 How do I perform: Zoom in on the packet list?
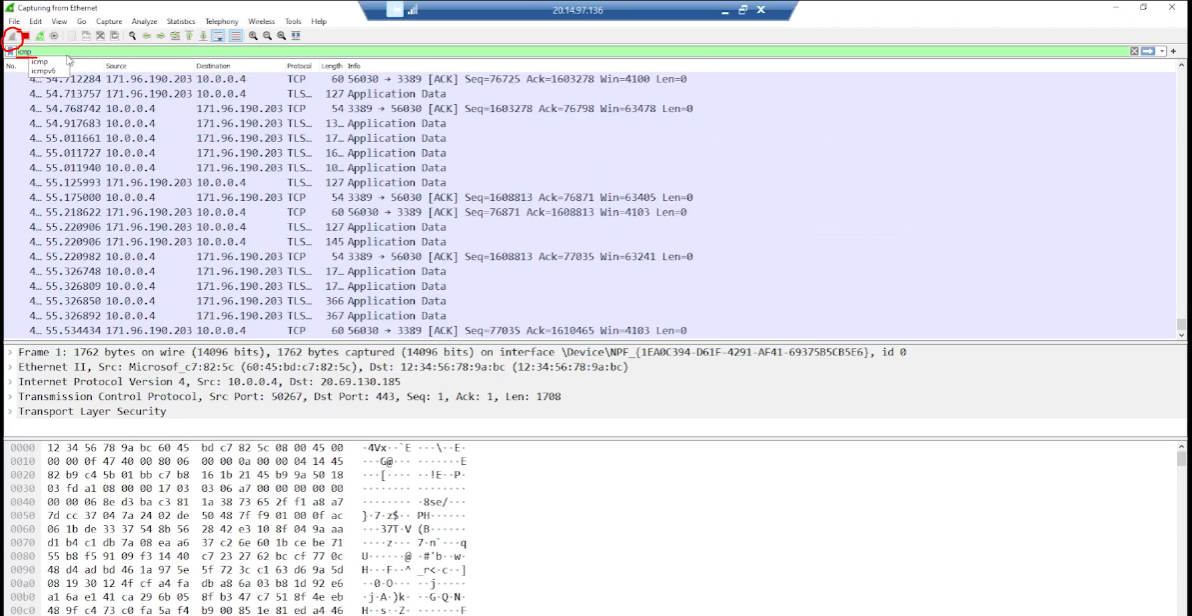coord(253,35)
